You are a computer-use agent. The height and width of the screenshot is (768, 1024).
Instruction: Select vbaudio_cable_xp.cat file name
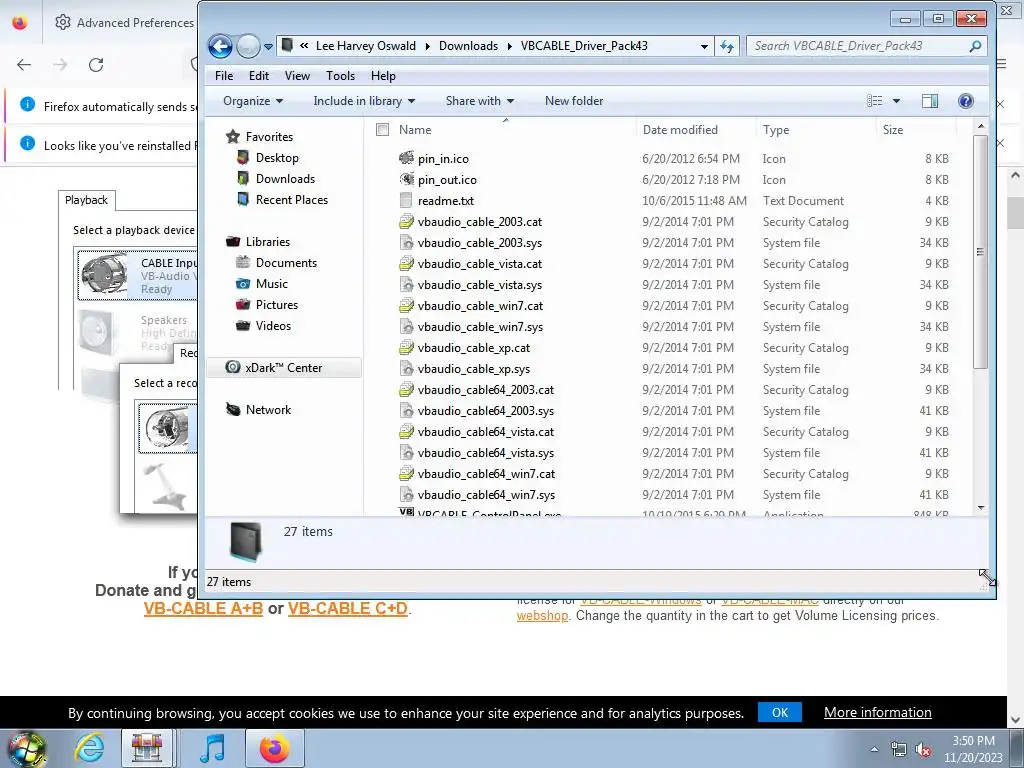pyautogui.click(x=473, y=347)
